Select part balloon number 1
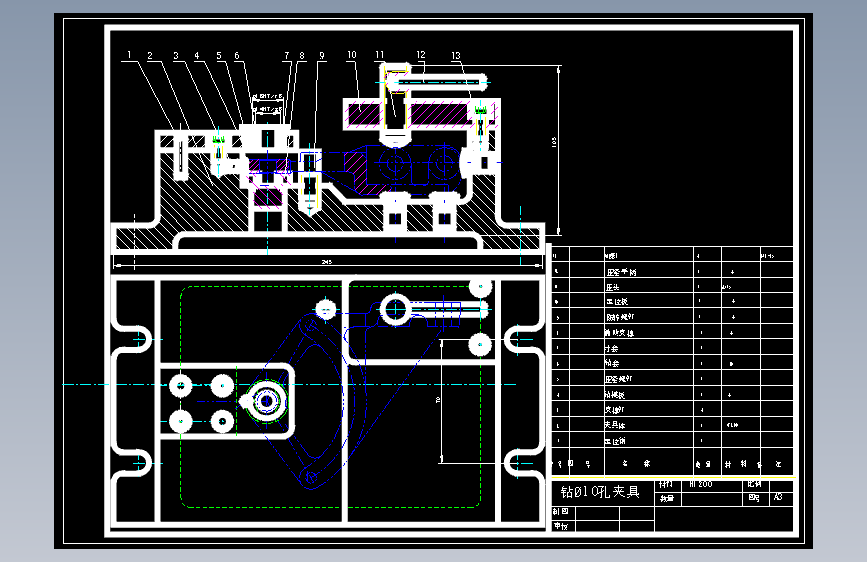 click(129, 55)
